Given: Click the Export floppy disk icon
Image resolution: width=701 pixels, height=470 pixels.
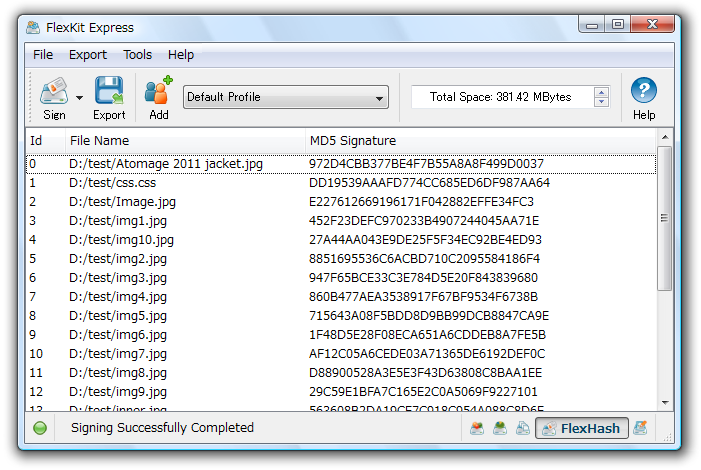Looking at the screenshot, I should pyautogui.click(x=109, y=92).
